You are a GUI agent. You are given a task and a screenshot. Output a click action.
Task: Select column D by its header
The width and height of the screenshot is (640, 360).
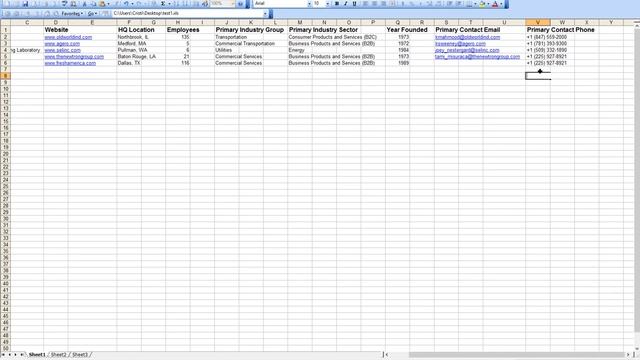click(x=56, y=22)
